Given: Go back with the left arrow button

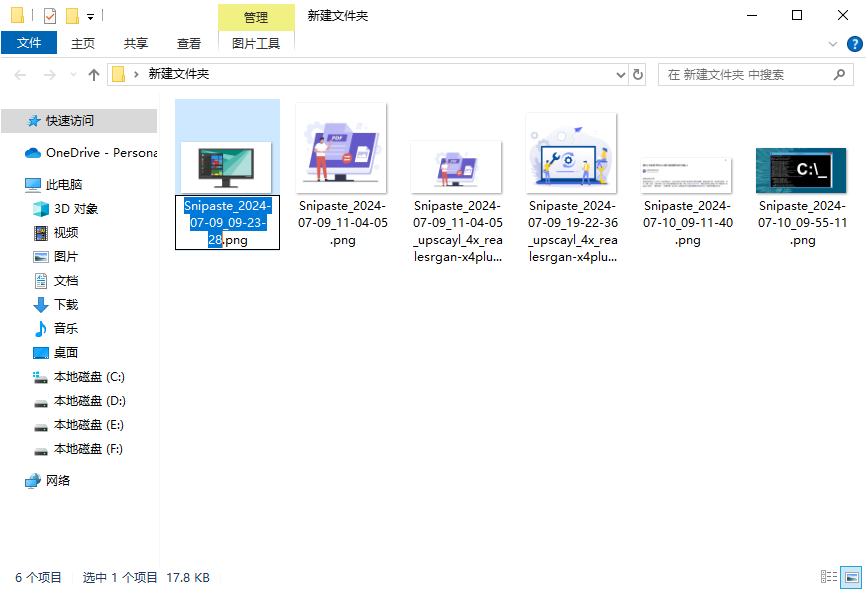Looking at the screenshot, I should [x=20, y=75].
